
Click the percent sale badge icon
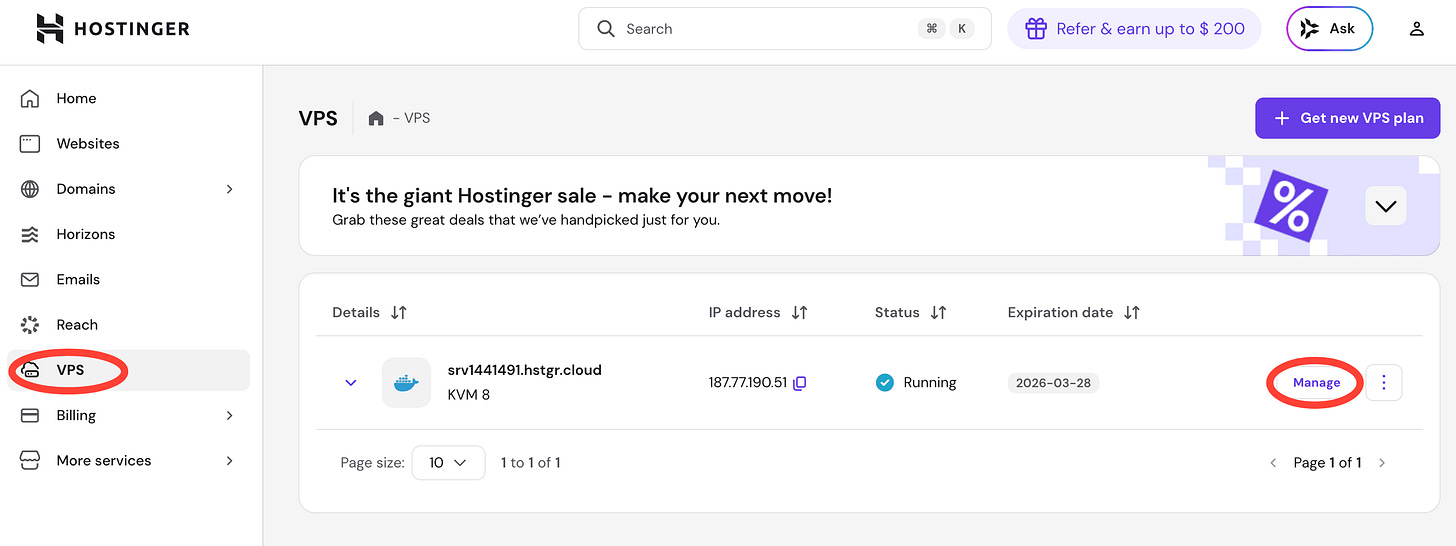1289,206
